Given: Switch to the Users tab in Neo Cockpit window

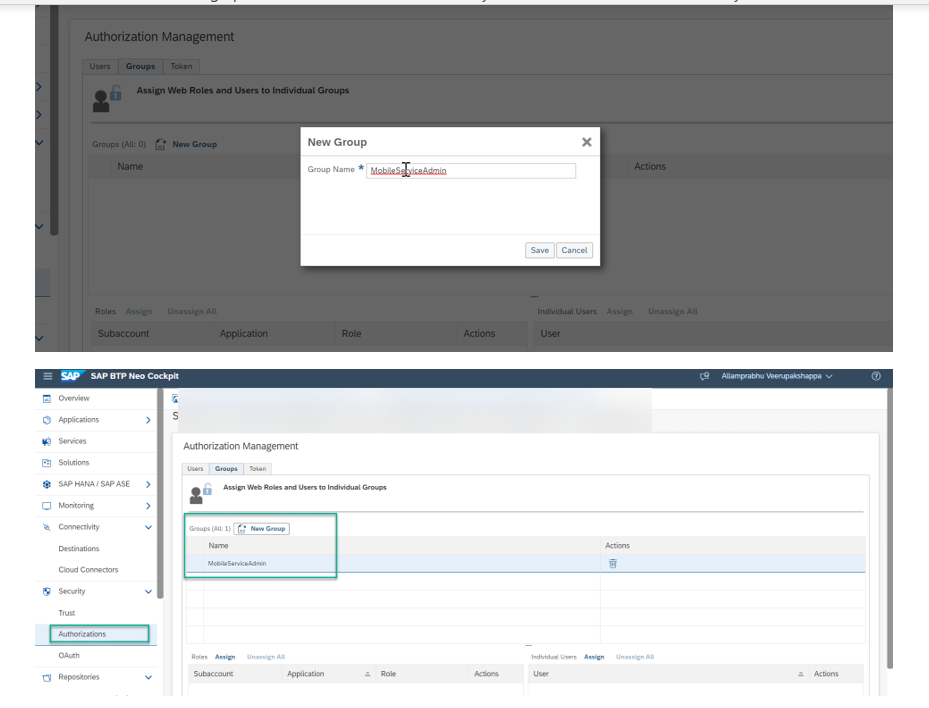Looking at the screenshot, I should tap(195, 469).
